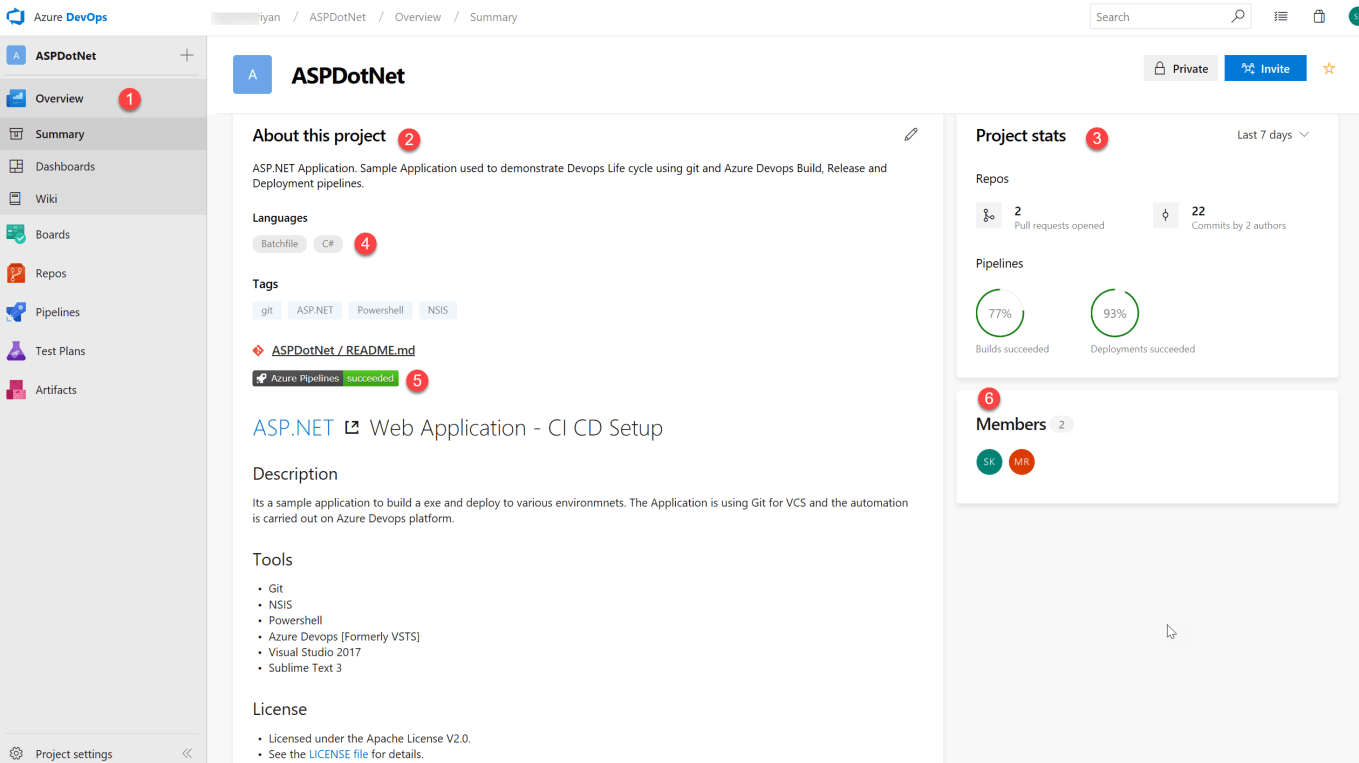Click the Search input field
Screen dimensions: 1359x763
[1160, 17]
